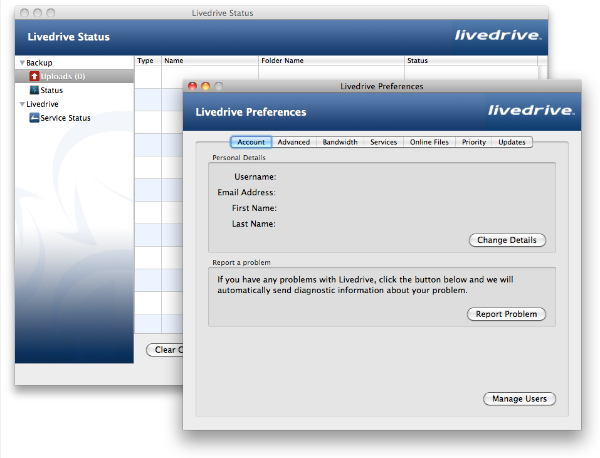
Task: Click the partially hidden Clear button in Status window
Action: [x=165, y=350]
